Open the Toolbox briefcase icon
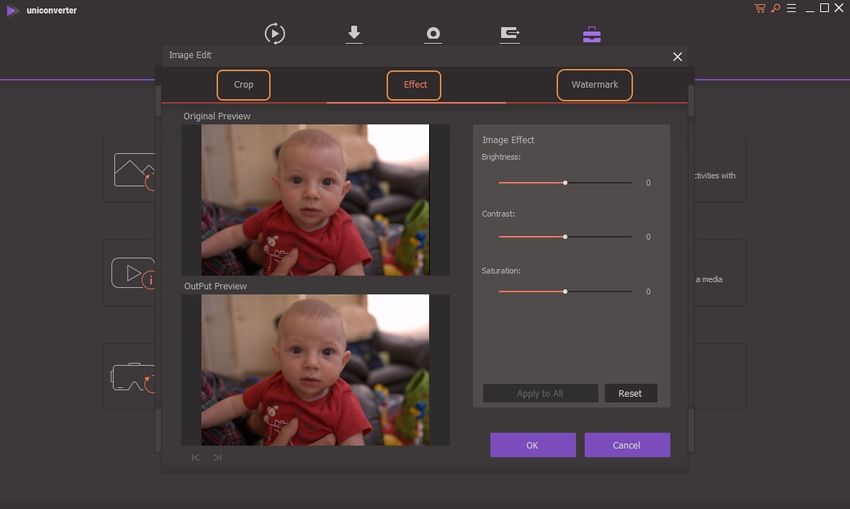Image resolution: width=850 pixels, height=509 pixels. click(x=592, y=34)
